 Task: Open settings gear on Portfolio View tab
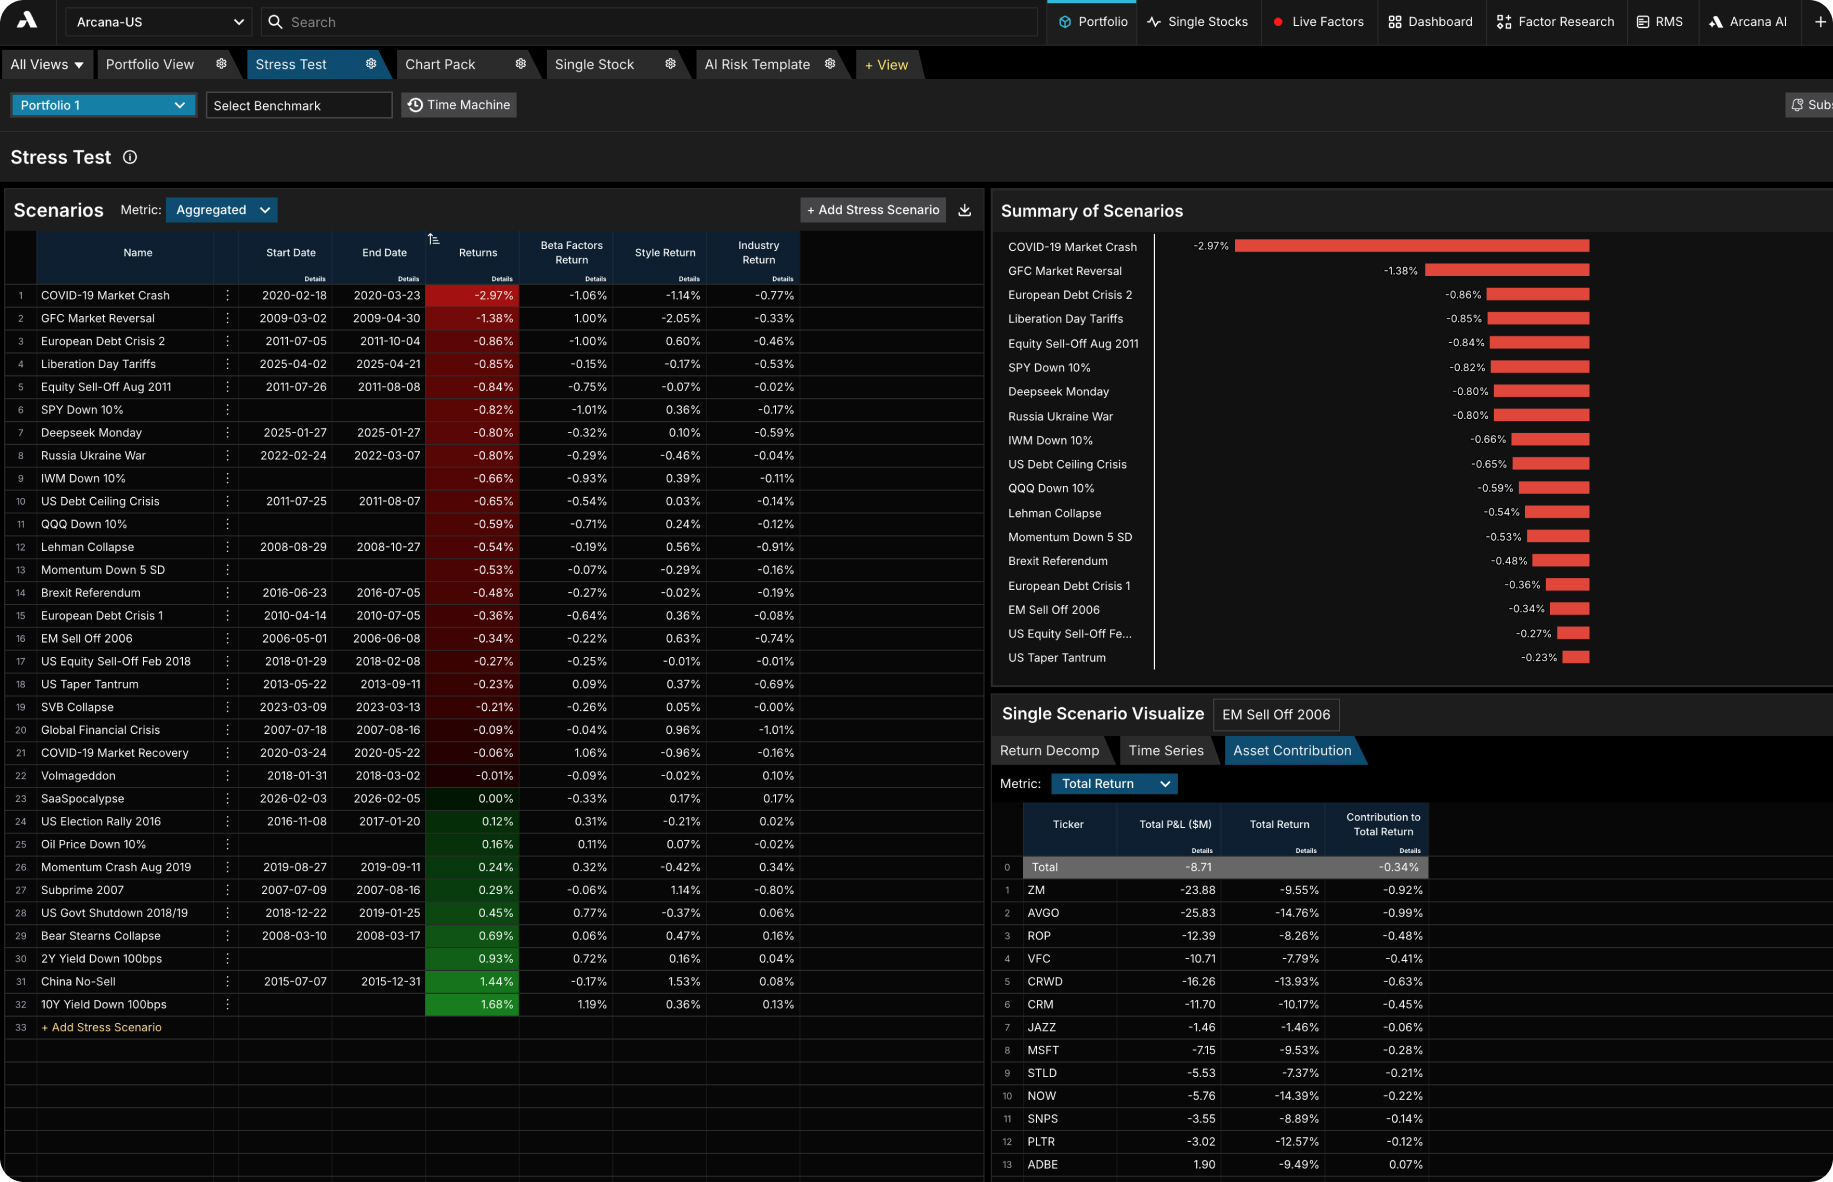(221, 64)
